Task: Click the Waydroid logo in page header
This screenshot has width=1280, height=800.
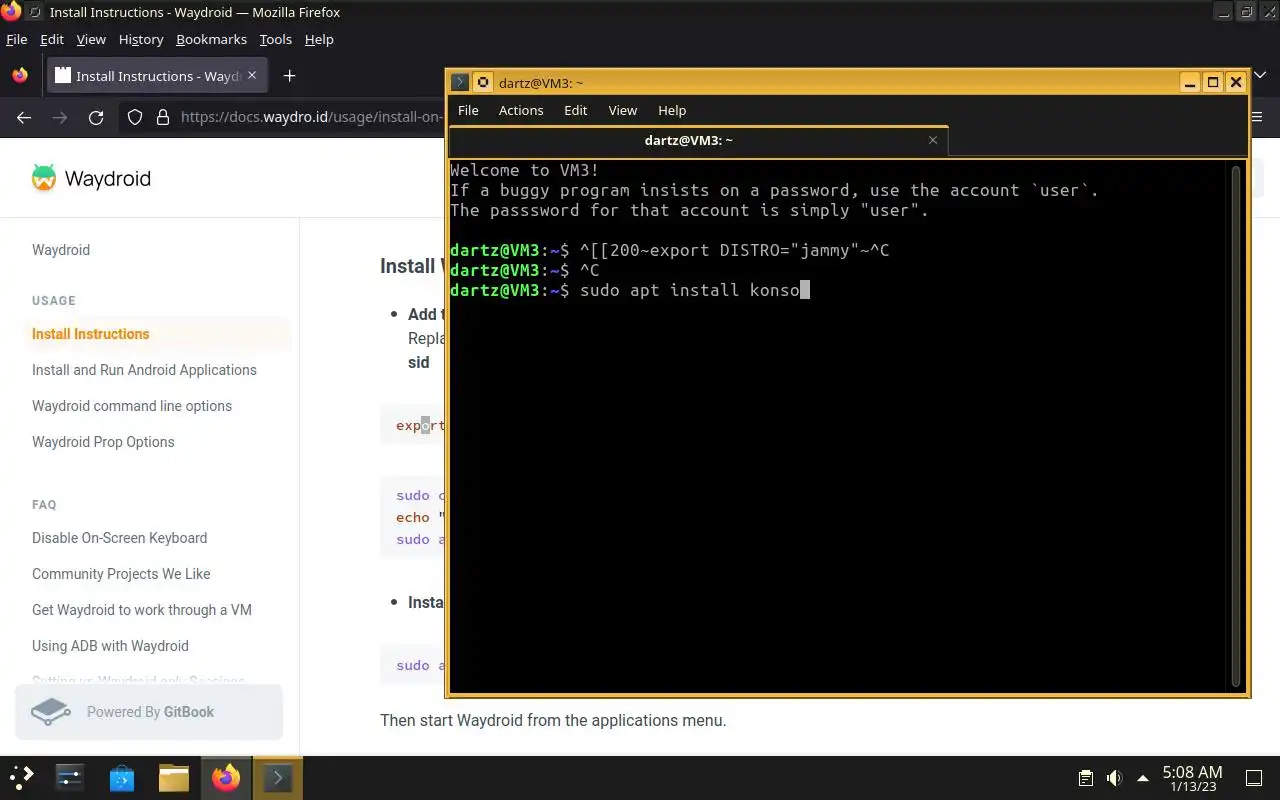Action: point(91,179)
